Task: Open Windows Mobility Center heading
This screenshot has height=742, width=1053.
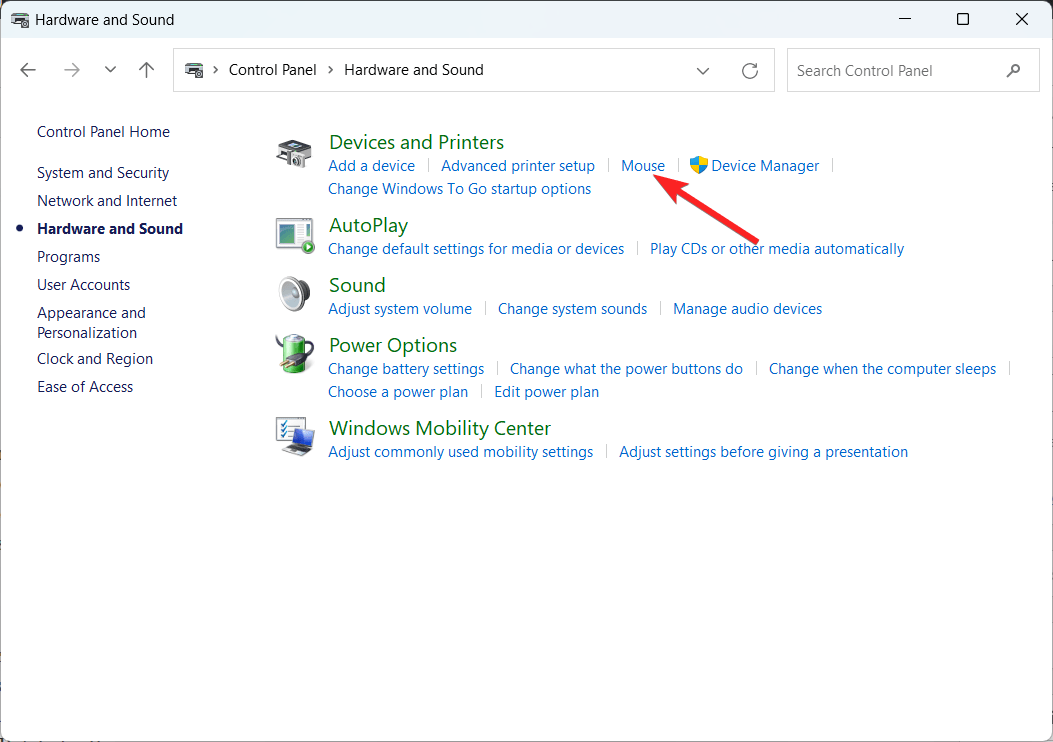Action: pos(440,428)
